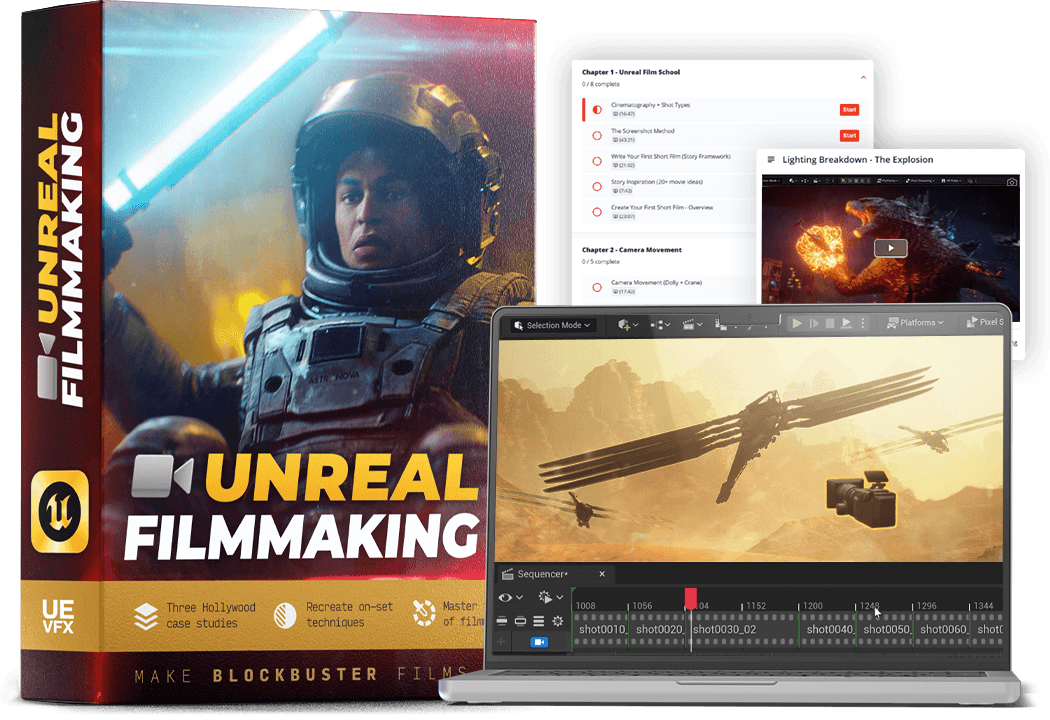Select the shot0060 clip in Sequencer
Viewport: 1050px width, 720px height.
[940, 630]
